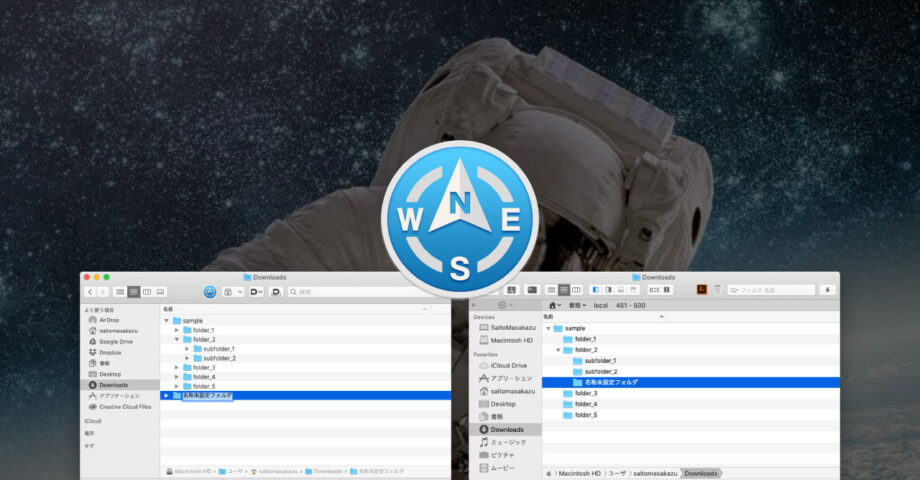Click the highlighted Downloads path bar segment
The image size is (920, 480).
pyautogui.click(x=700, y=473)
